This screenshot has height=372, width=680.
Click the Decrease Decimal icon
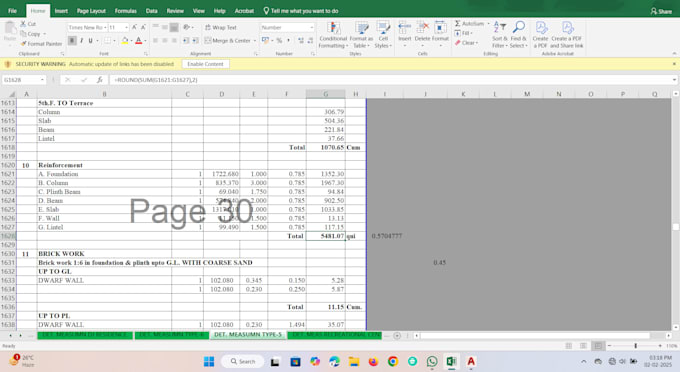point(310,41)
